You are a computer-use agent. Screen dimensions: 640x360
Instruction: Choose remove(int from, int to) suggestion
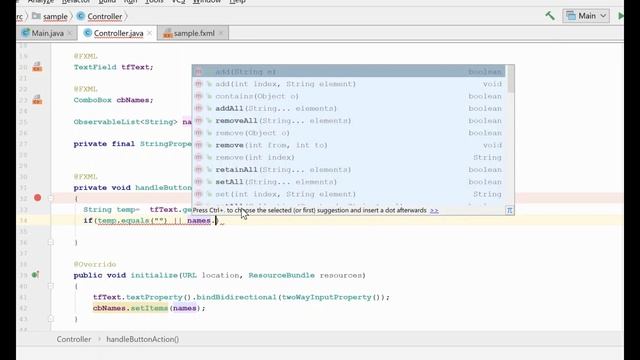(349, 145)
